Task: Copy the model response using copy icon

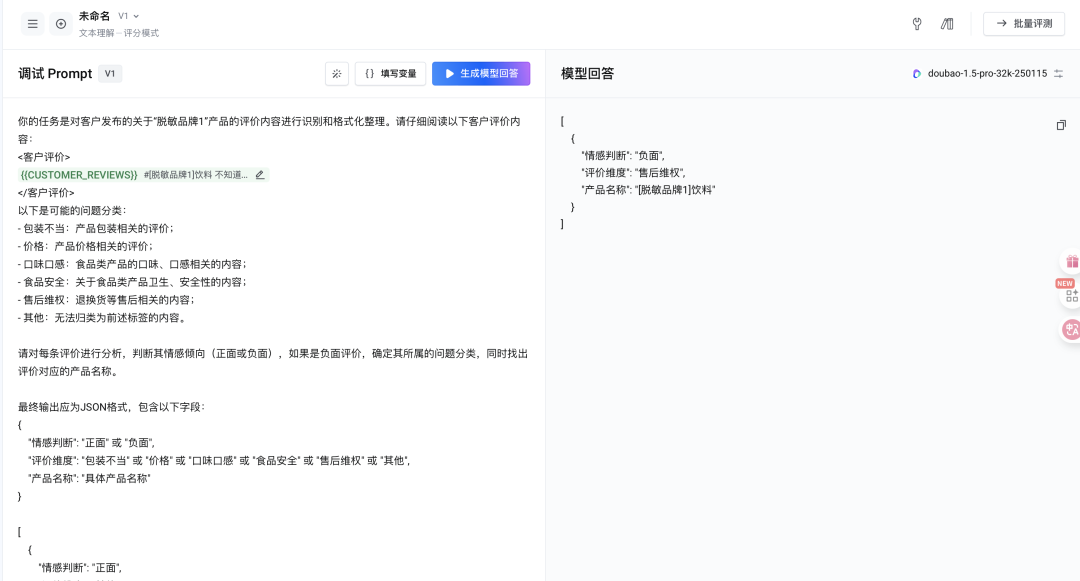Action: pyautogui.click(x=1061, y=125)
